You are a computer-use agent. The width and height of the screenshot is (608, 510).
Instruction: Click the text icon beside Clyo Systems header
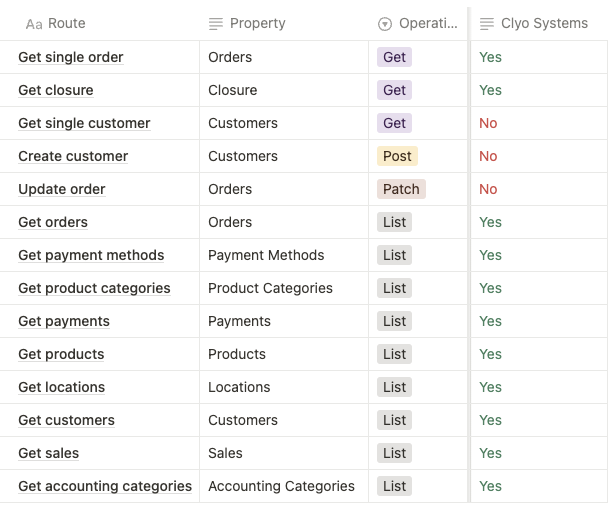[487, 23]
